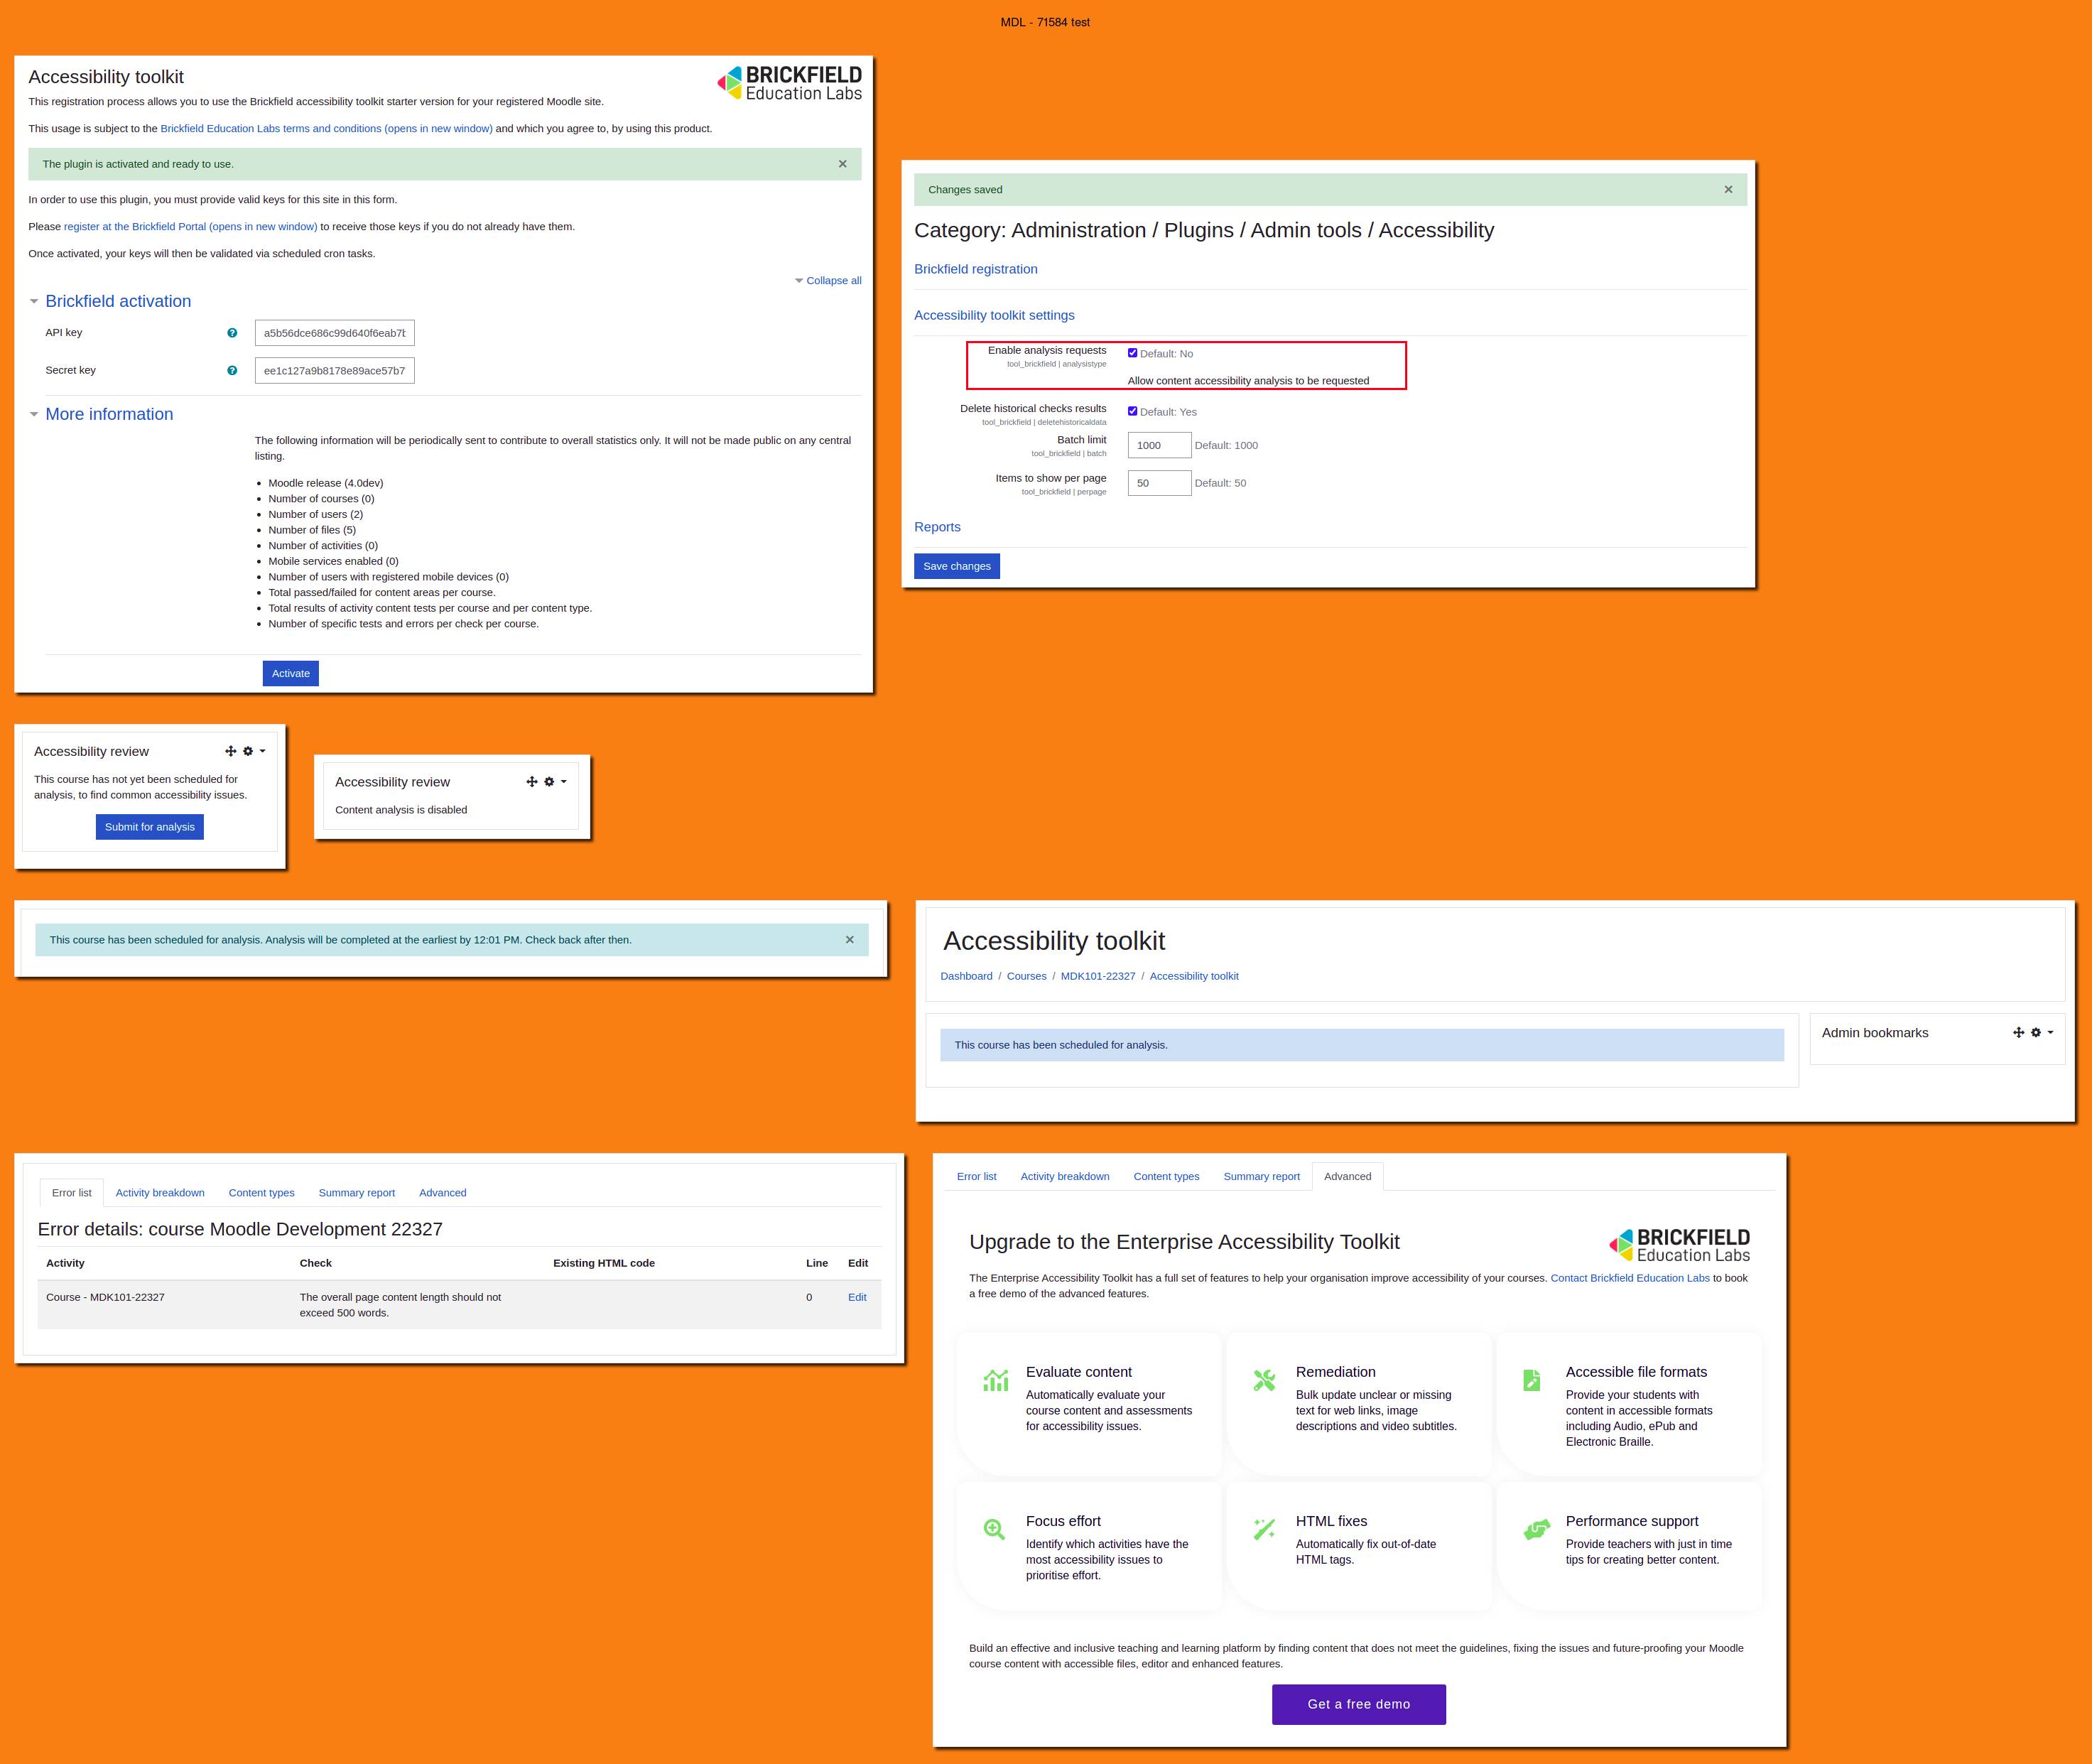The image size is (2092, 1764).
Task: Click the Evaluate content chart icon
Action: click(995, 1380)
